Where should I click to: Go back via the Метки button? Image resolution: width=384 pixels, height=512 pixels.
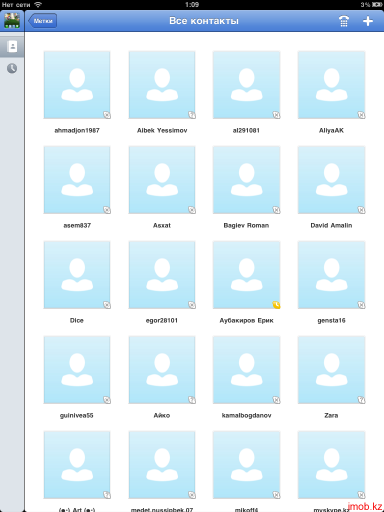[x=42, y=21]
